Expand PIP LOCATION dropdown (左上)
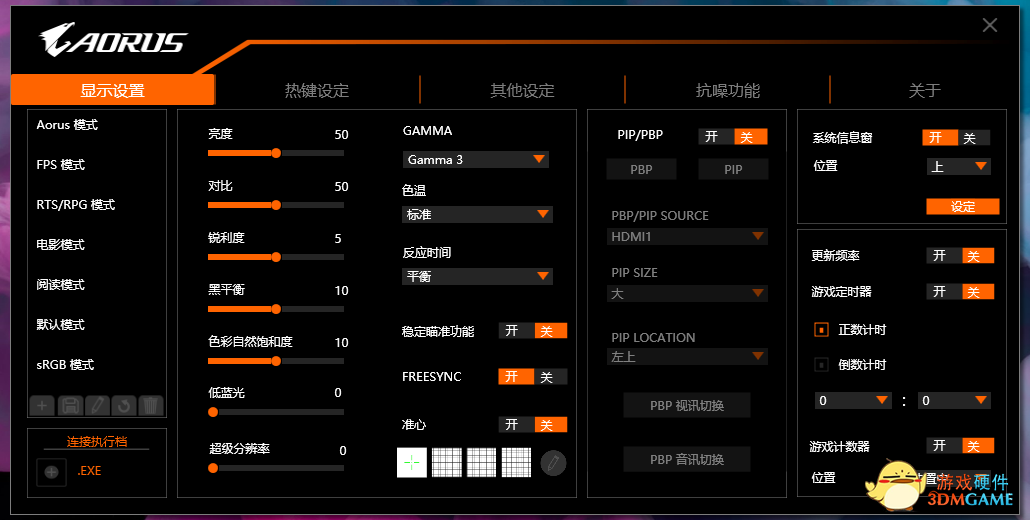 [x=687, y=357]
